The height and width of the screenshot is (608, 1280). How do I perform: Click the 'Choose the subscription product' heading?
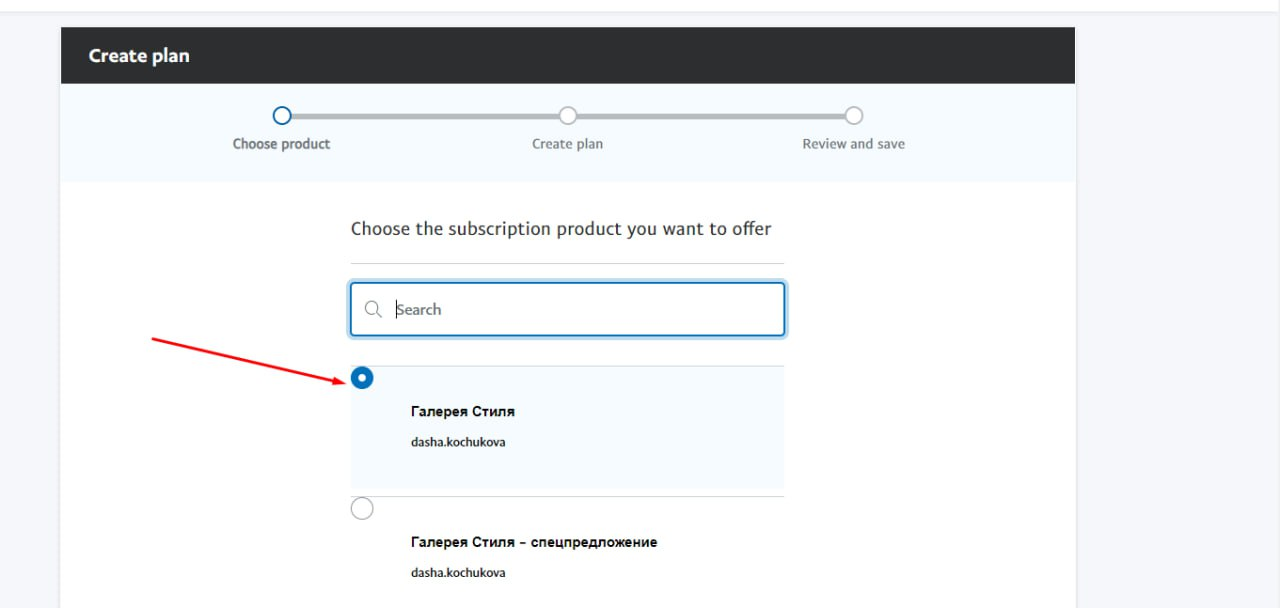pyautogui.click(x=561, y=229)
